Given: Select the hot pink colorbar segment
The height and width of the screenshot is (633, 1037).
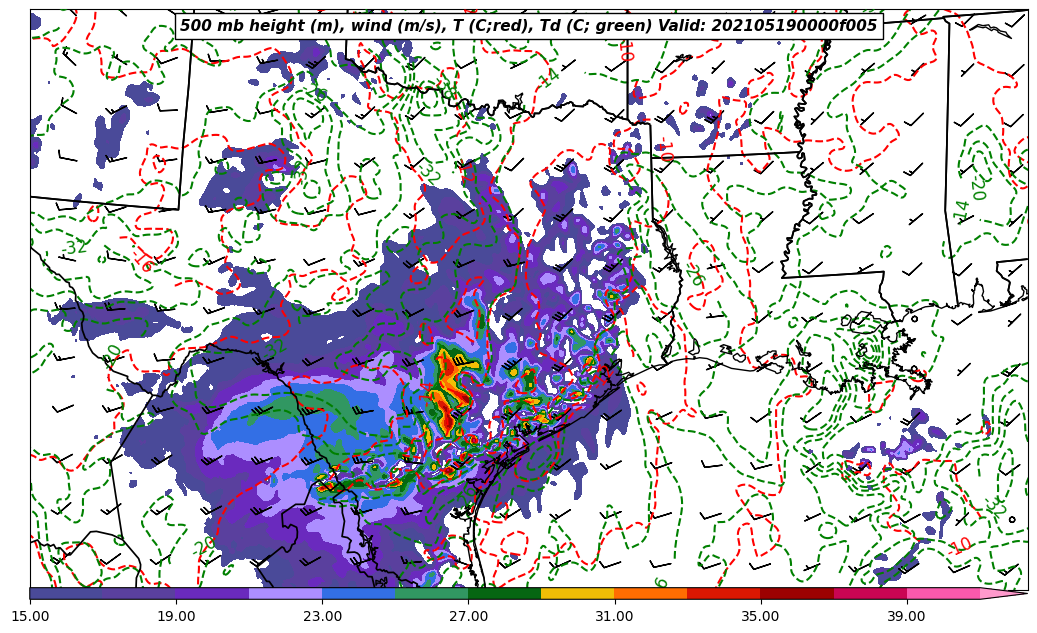Looking at the screenshot, I should click(x=942, y=593).
